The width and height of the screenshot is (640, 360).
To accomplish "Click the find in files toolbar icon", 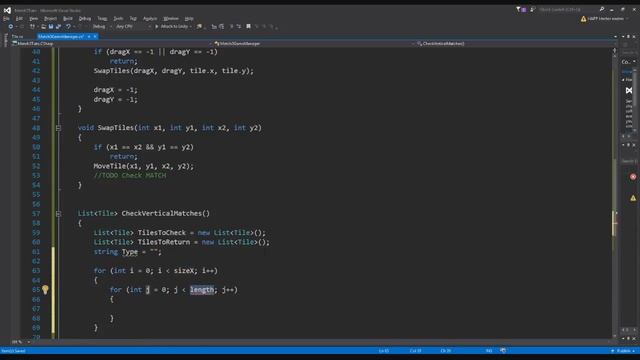I will click(199, 27).
